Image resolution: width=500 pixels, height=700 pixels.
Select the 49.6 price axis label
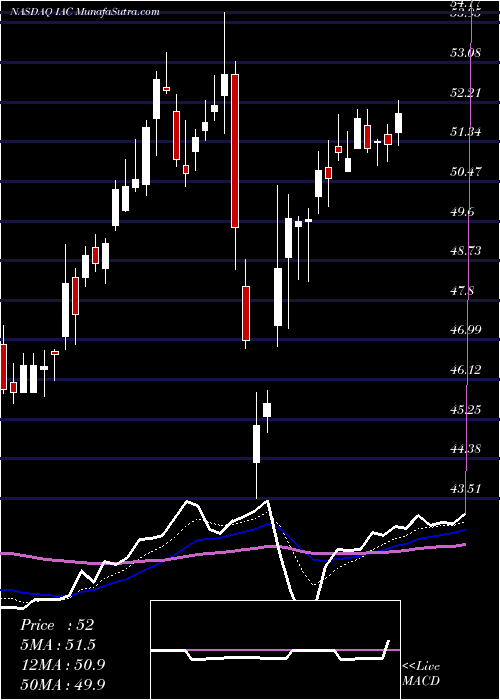coord(463,211)
